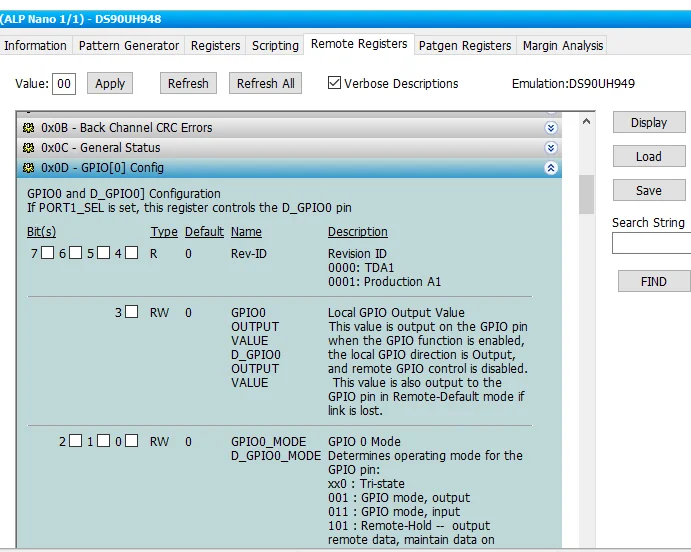
Task: Open the Margin Analysis tab
Action: [563, 45]
